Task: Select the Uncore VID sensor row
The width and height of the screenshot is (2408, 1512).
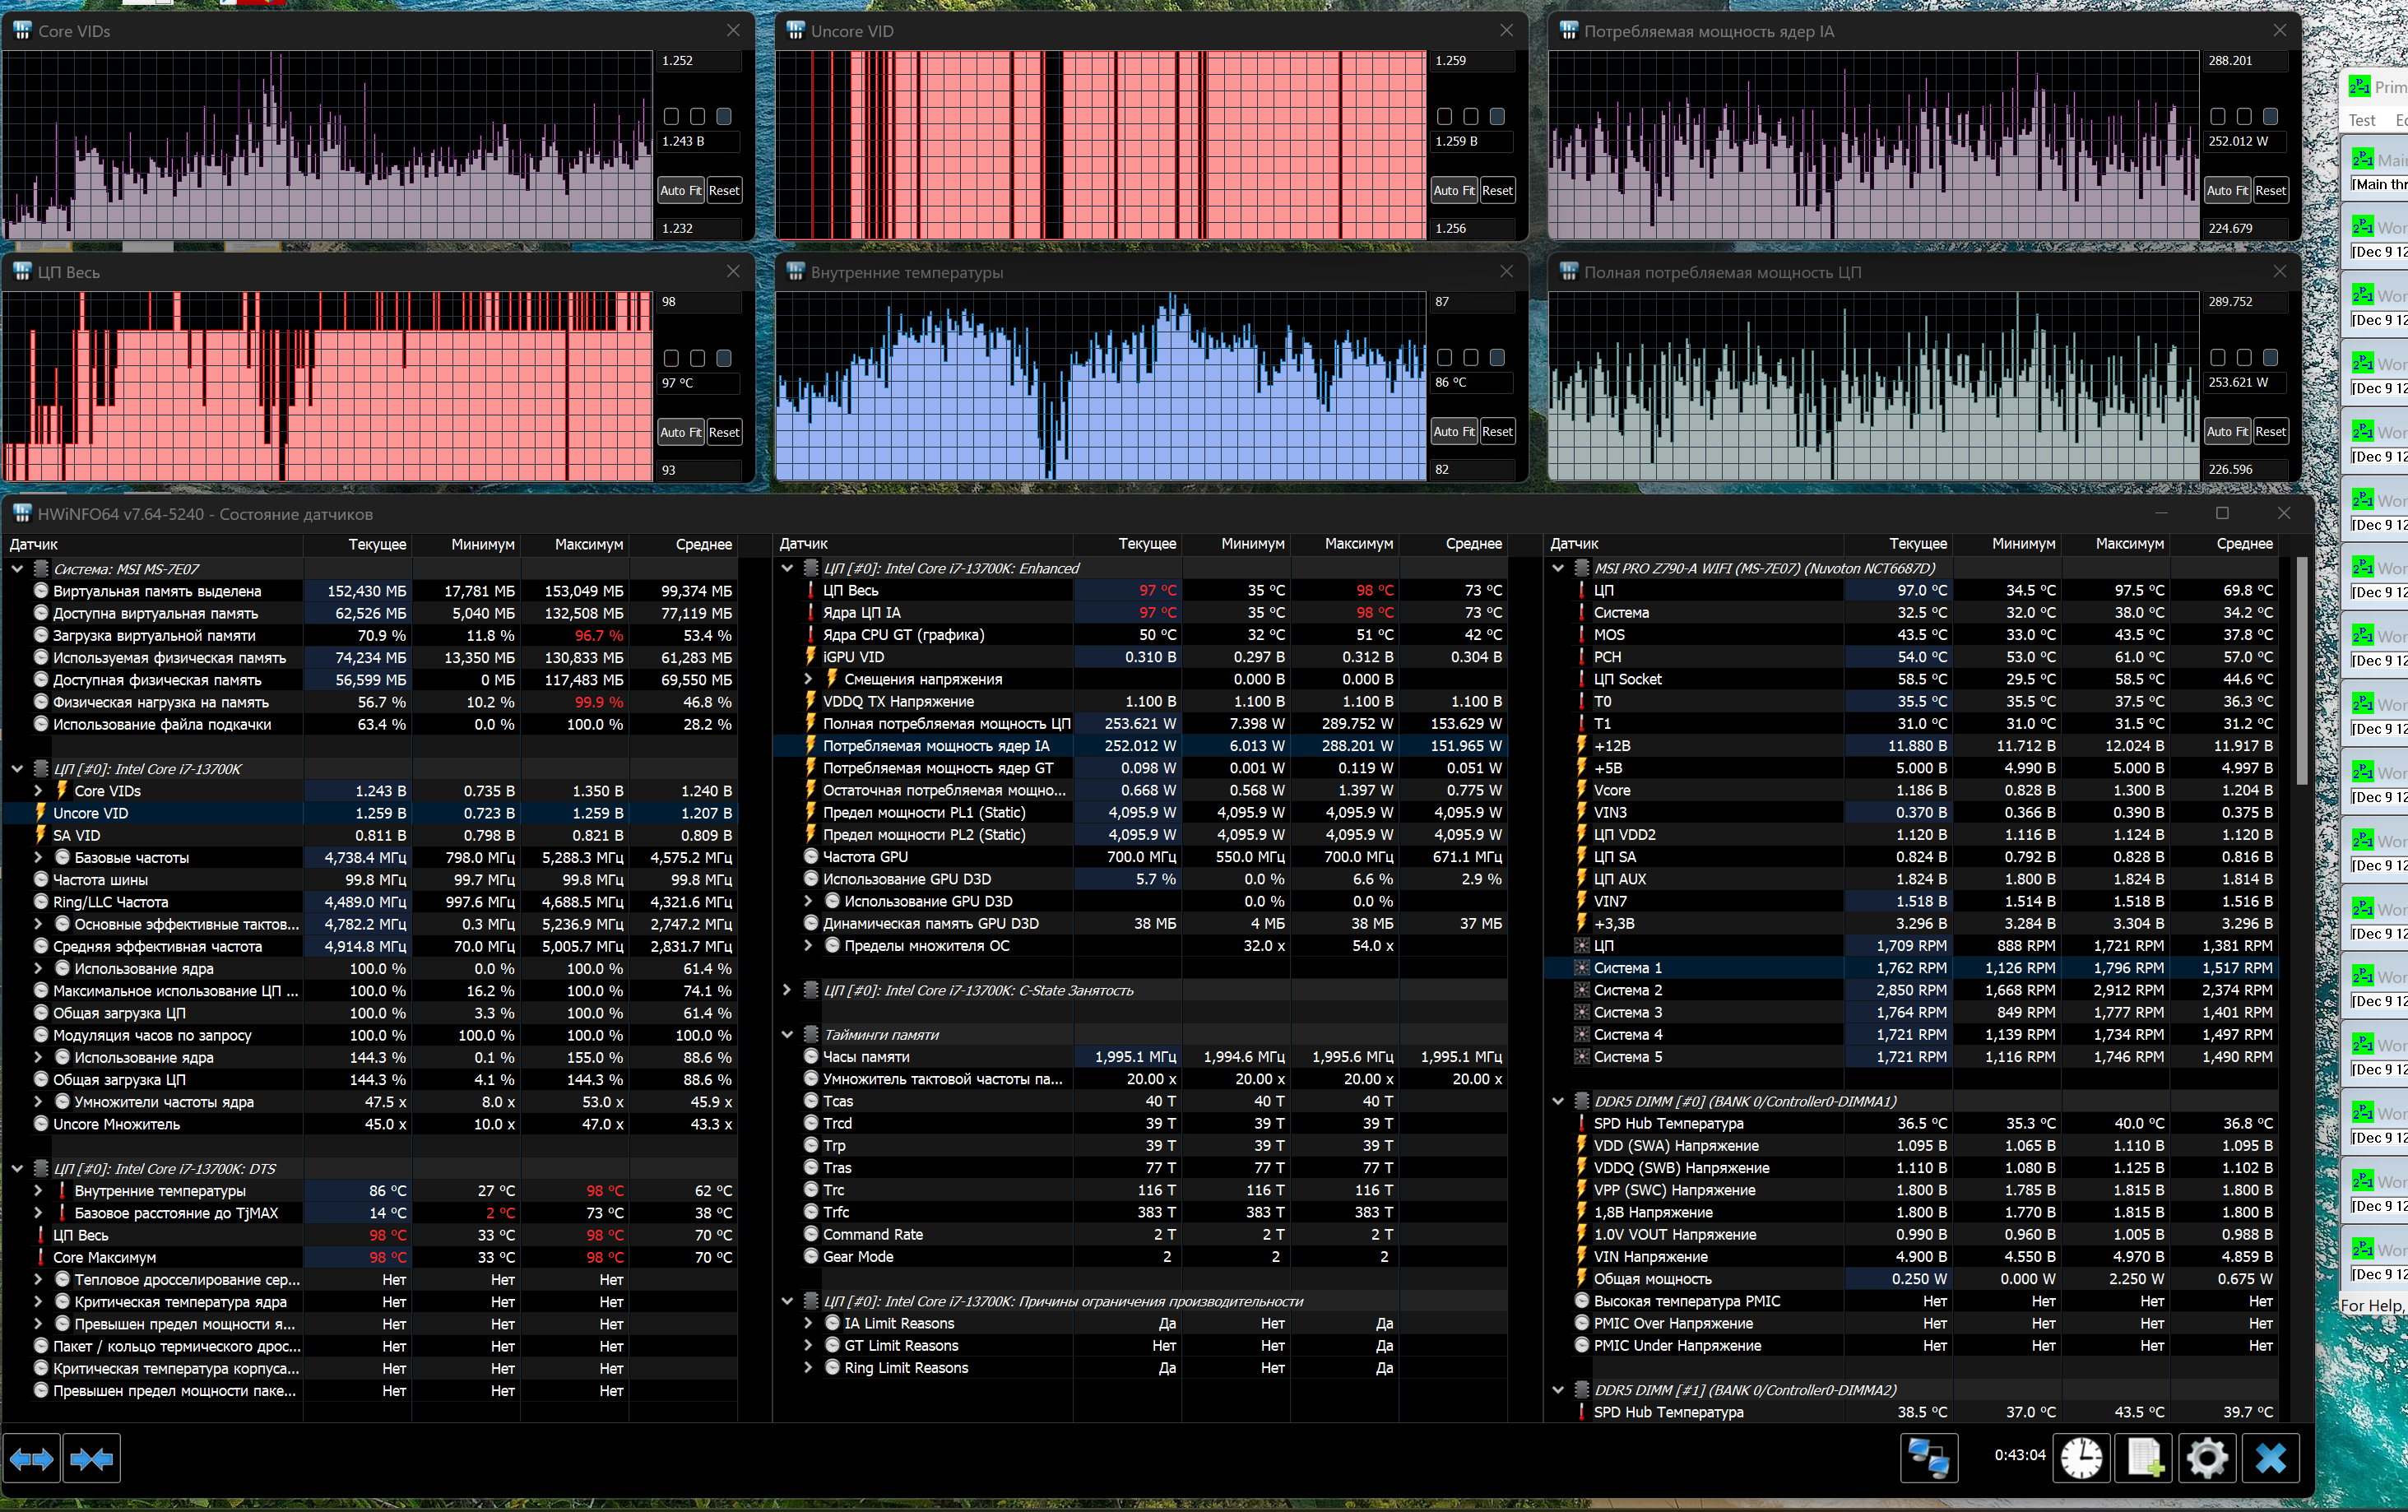Action: point(91,813)
